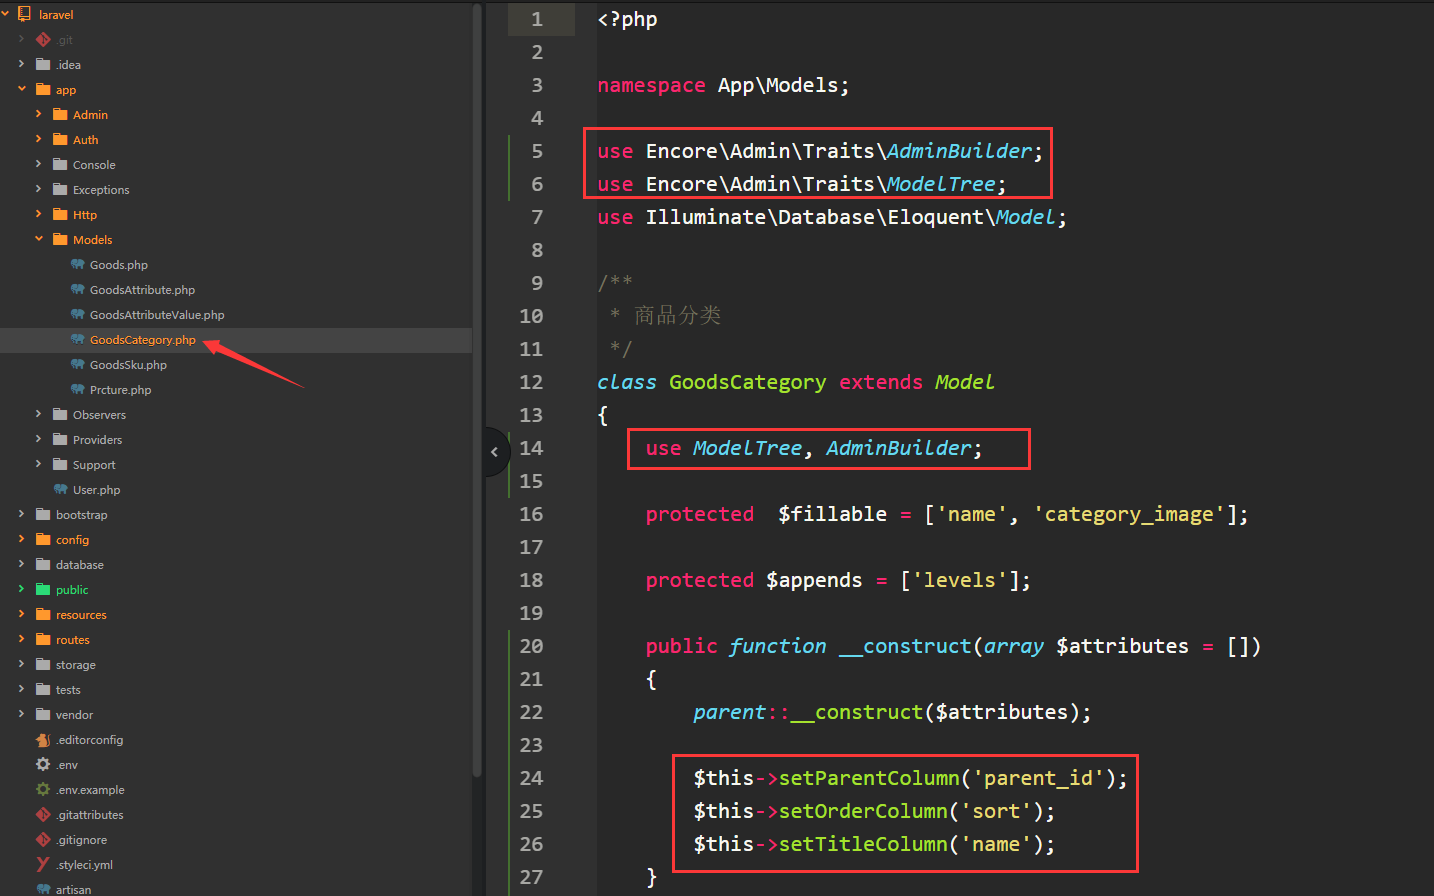Open GoodsAttributeValue.php file
The height and width of the screenshot is (896, 1434).
coord(157,315)
